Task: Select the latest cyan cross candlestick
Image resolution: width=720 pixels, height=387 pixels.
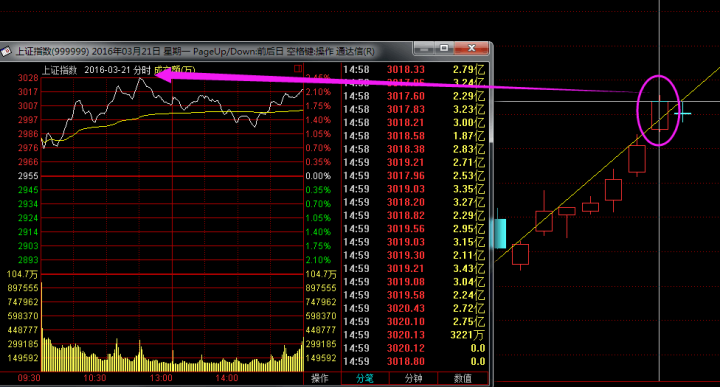Action: tap(682, 113)
